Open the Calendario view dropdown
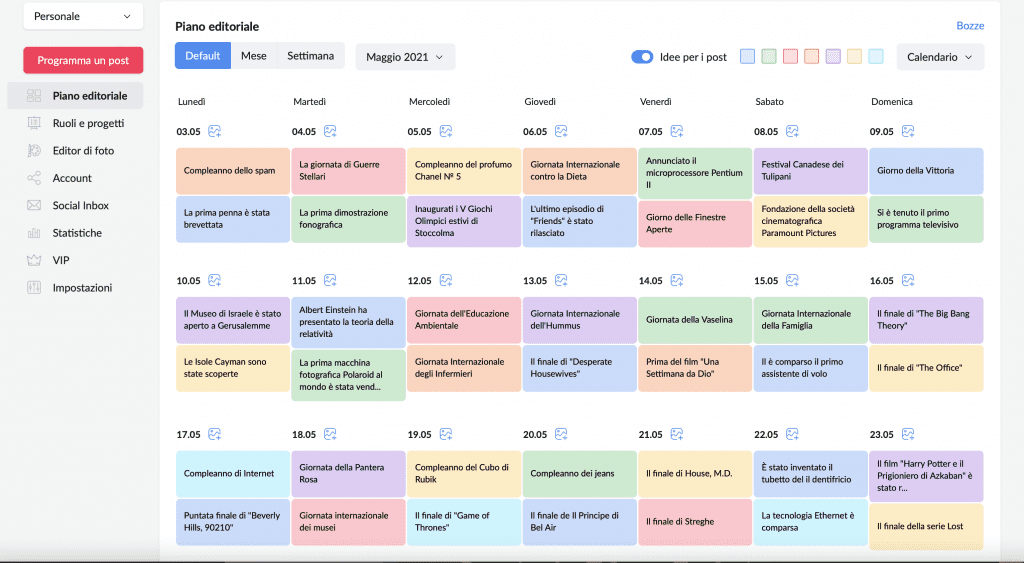 (940, 57)
